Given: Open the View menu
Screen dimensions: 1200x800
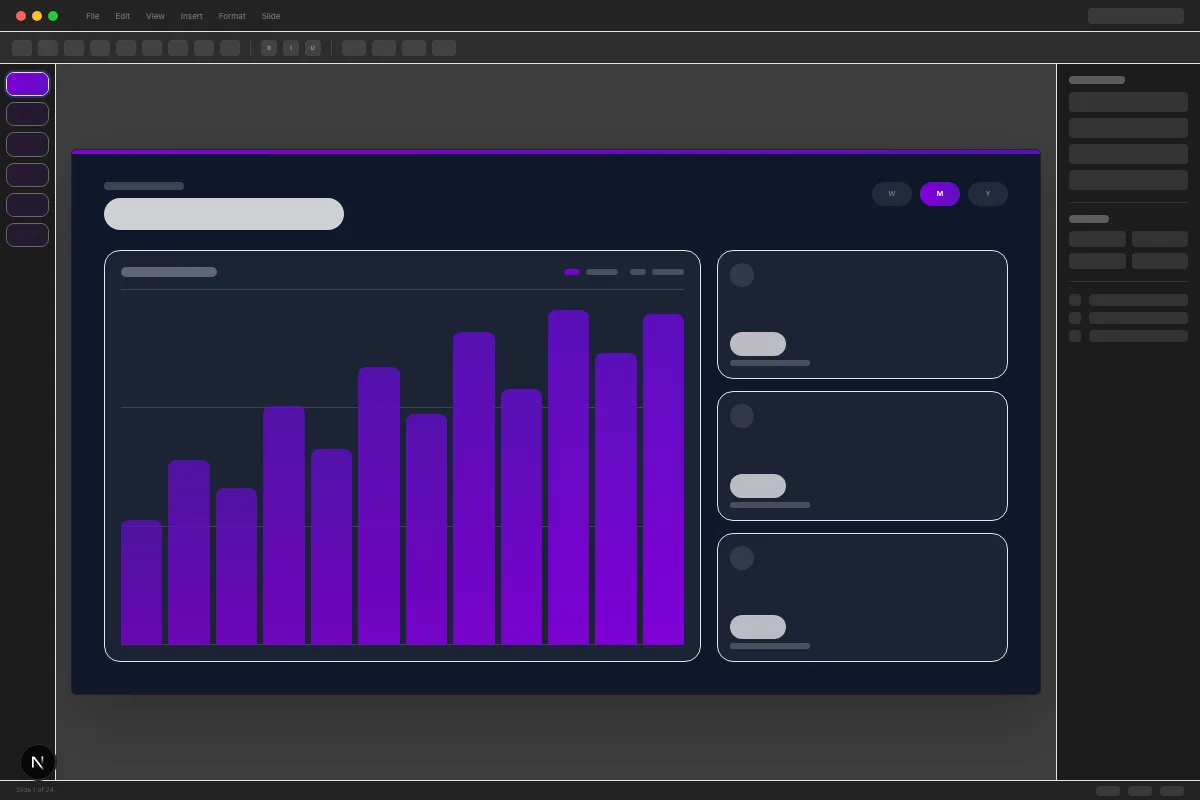Looking at the screenshot, I should 155,16.
